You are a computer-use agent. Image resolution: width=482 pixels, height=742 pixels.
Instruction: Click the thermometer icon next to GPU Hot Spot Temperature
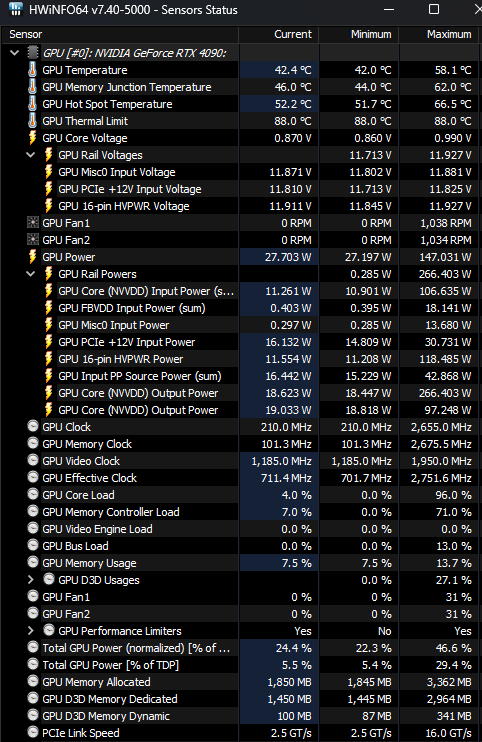[x=32, y=104]
